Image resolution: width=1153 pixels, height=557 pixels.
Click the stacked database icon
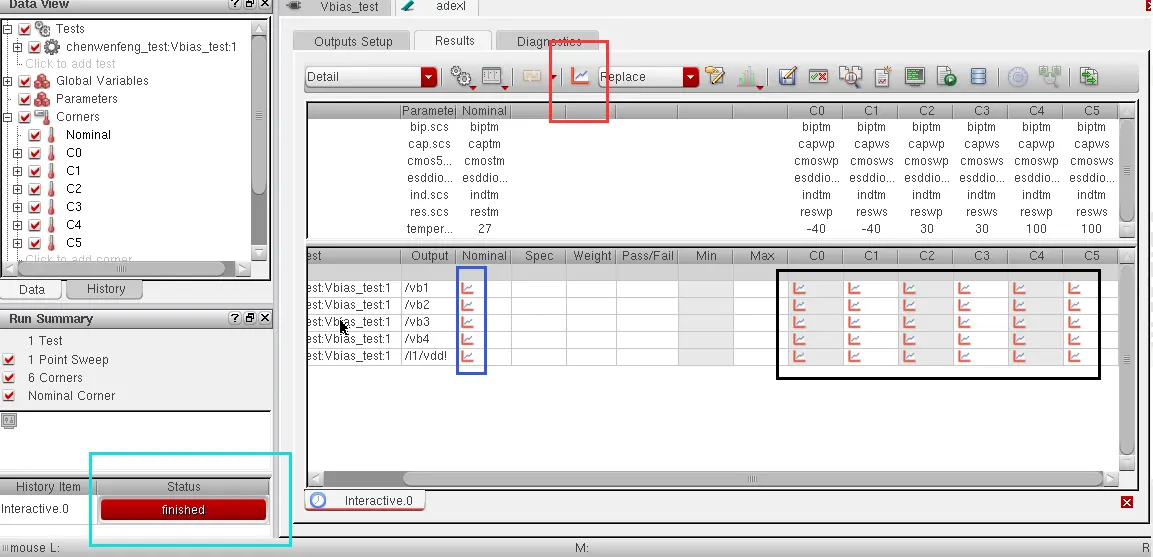[x=977, y=76]
